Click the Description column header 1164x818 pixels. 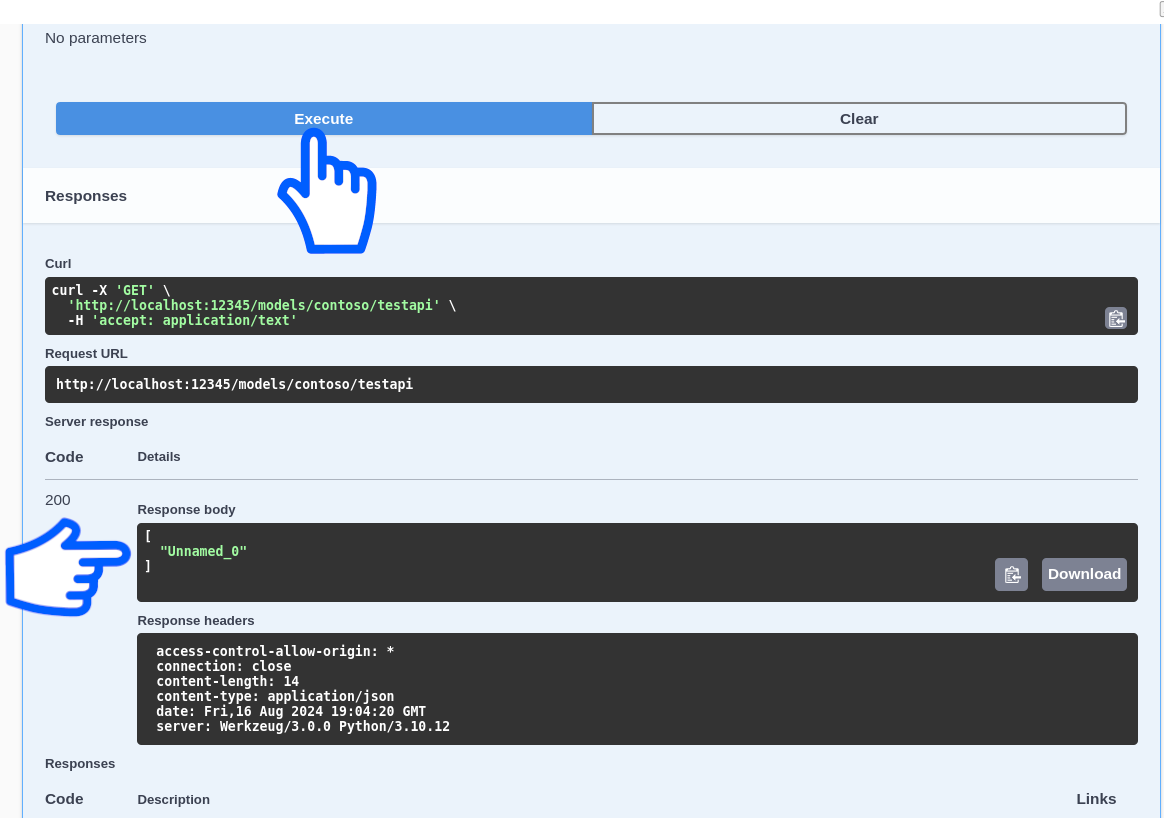click(x=173, y=799)
